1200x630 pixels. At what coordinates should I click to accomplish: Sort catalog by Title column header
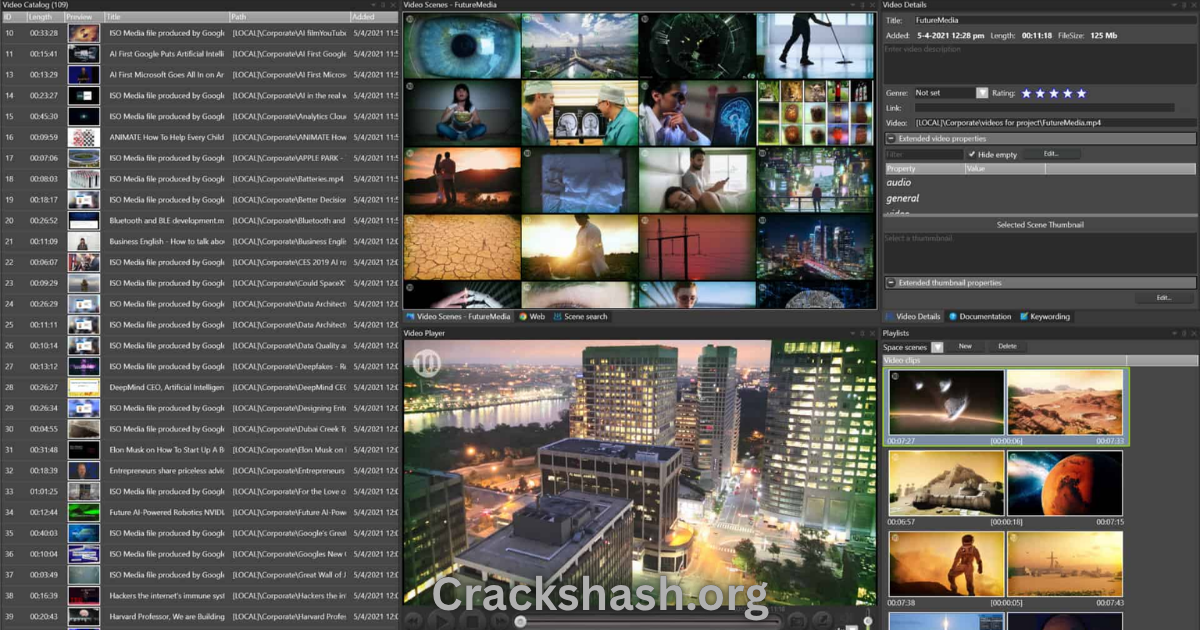pyautogui.click(x=166, y=17)
